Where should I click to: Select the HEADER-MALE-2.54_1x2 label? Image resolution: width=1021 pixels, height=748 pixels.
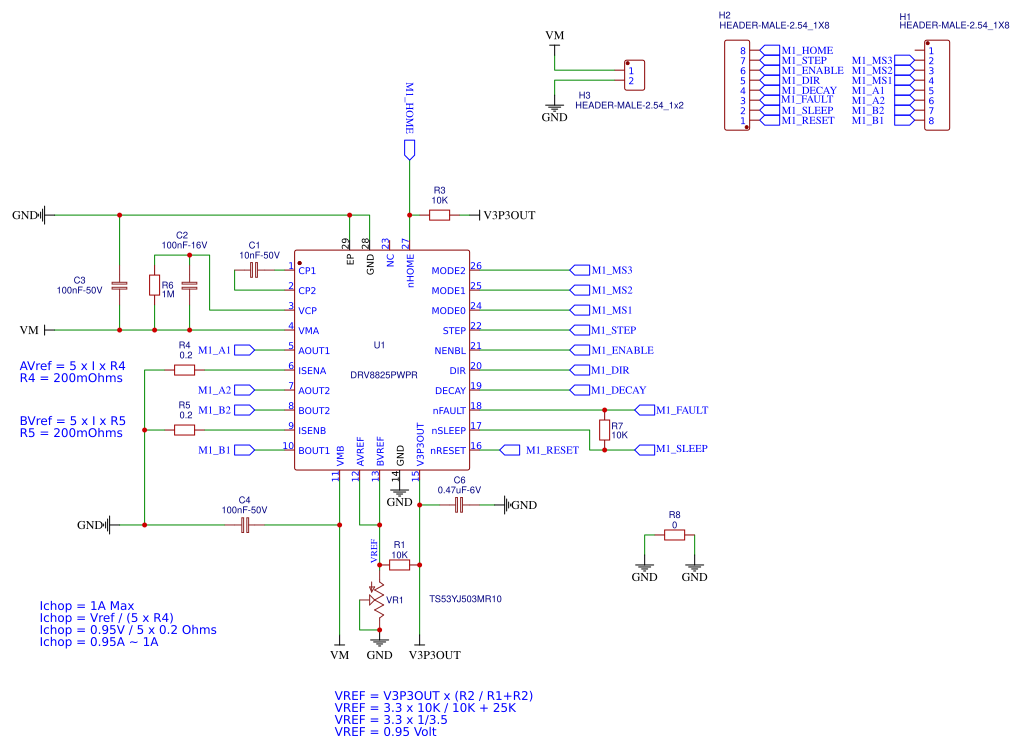[629, 105]
